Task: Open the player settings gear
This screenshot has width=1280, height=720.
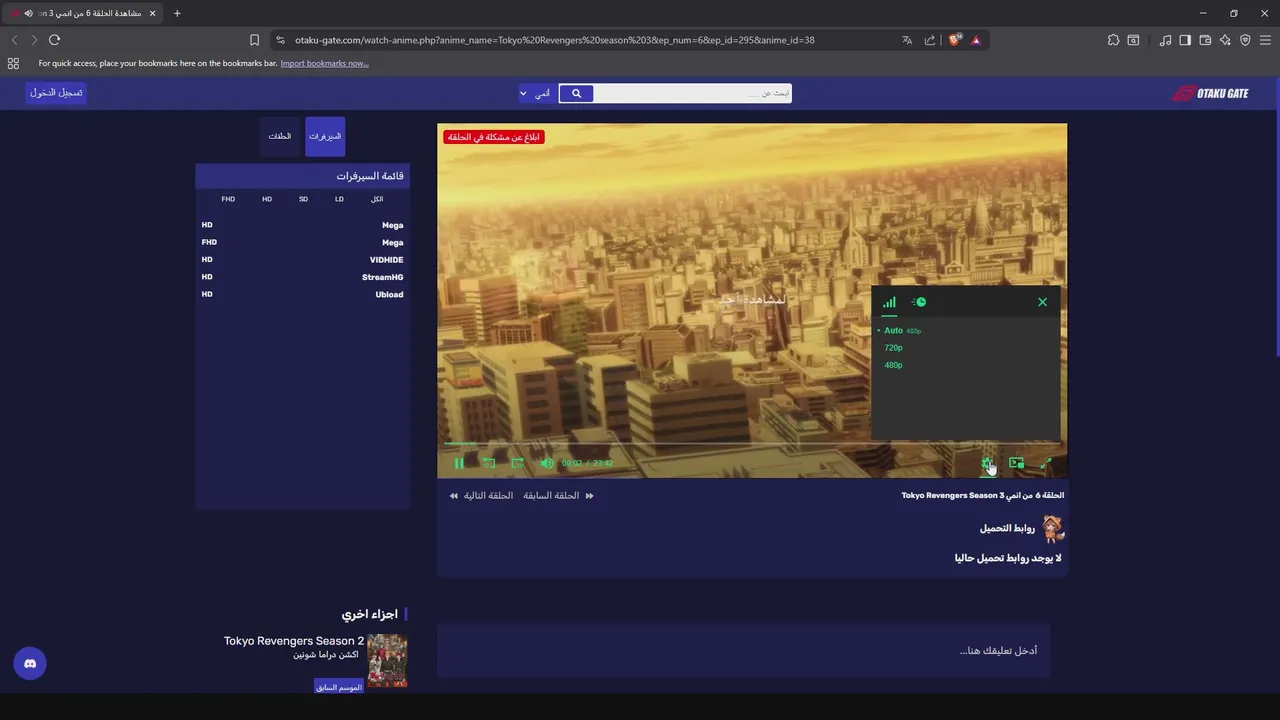Action: tap(987, 463)
